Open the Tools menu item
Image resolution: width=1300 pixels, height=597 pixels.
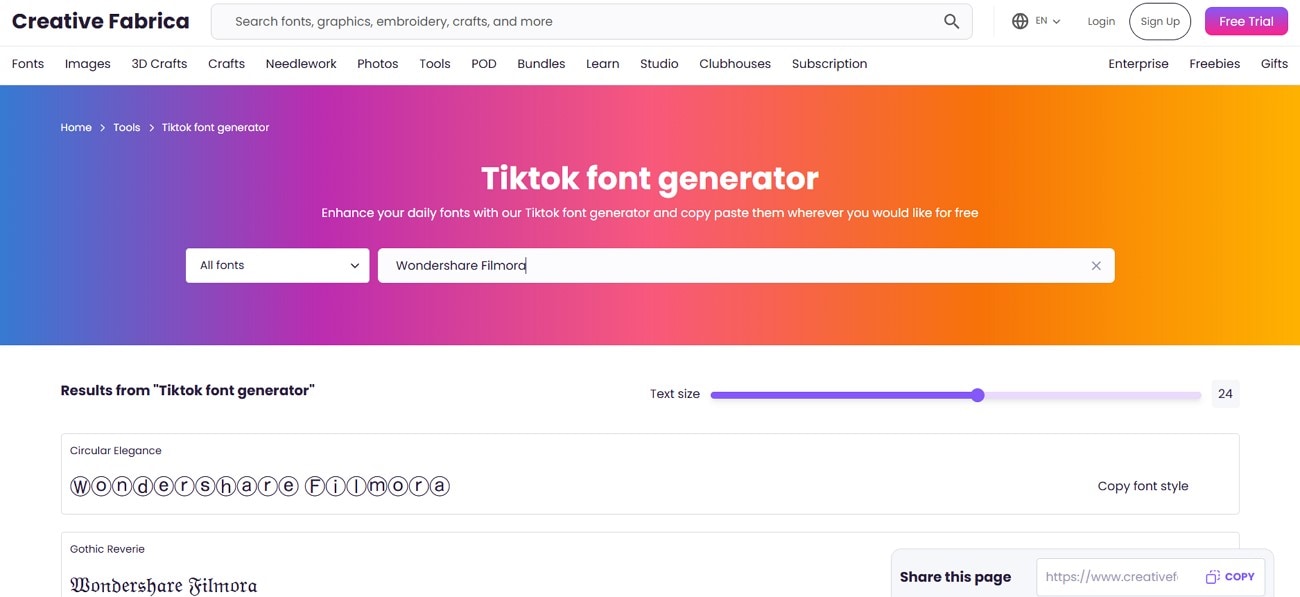coord(435,64)
